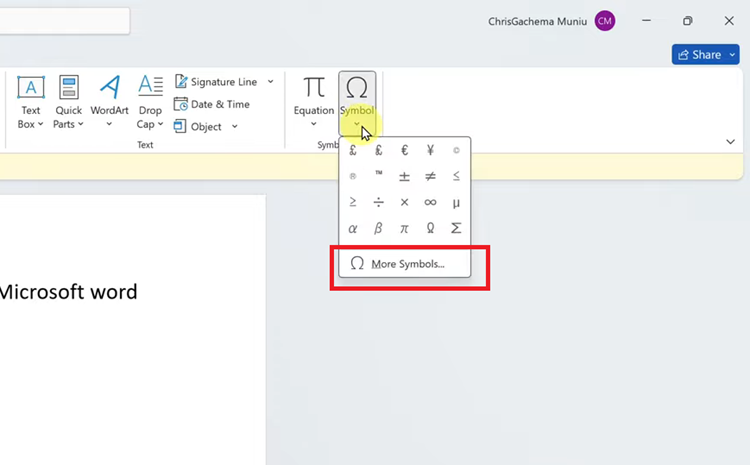Click the Share button
This screenshot has height=465, width=750.
tap(699, 55)
